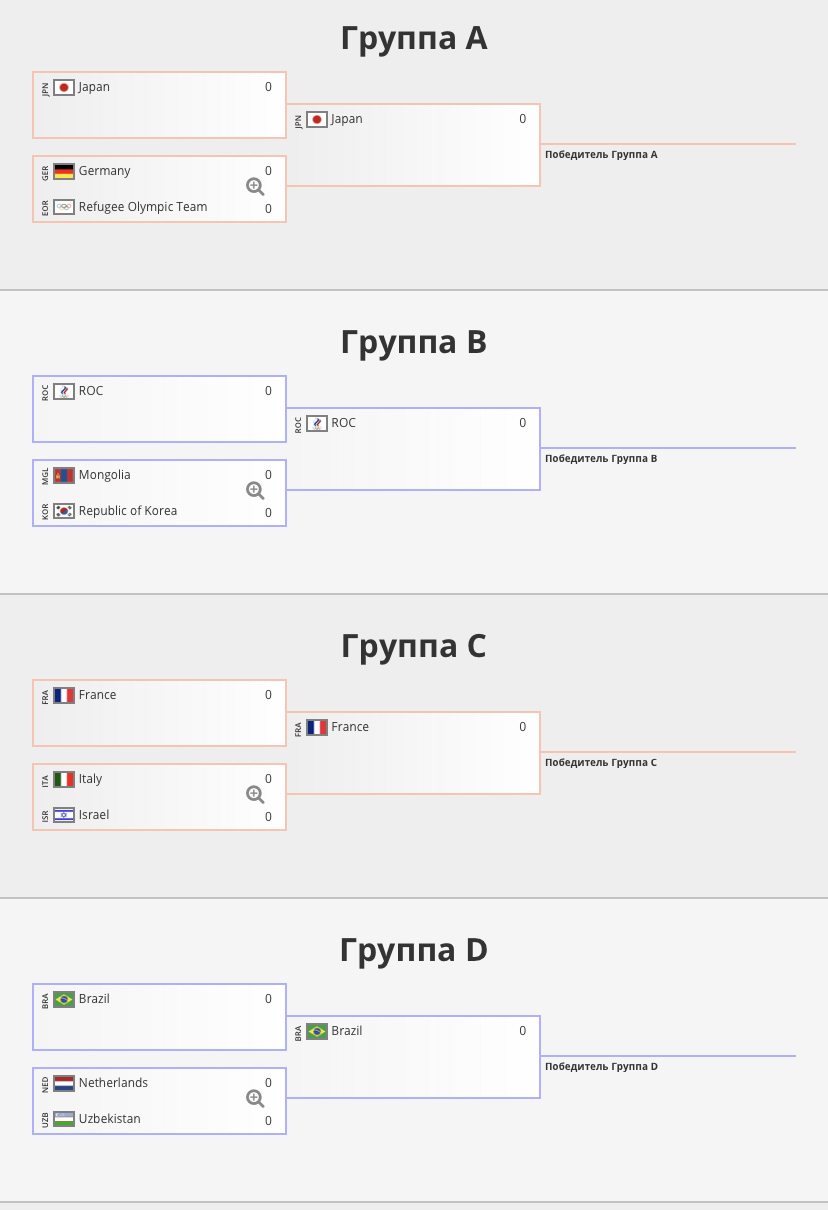Zoom into the Italy vs Israel match

(x=255, y=795)
